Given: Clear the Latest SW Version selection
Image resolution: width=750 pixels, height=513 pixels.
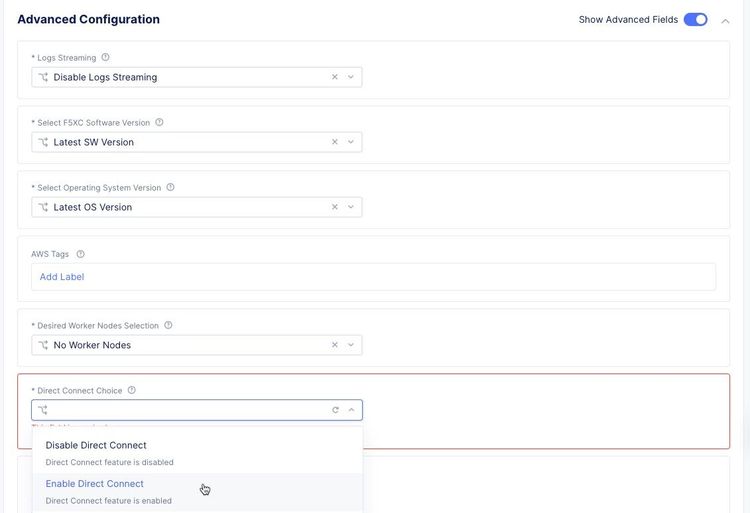Looking at the screenshot, I should [335, 142].
